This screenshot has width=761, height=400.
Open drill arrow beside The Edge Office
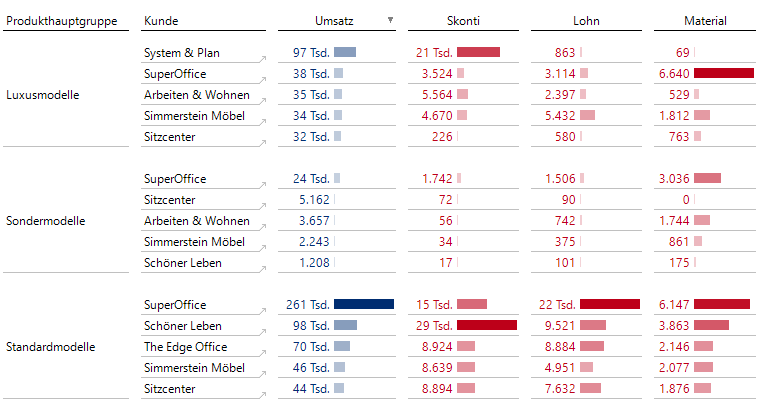[x=264, y=354]
